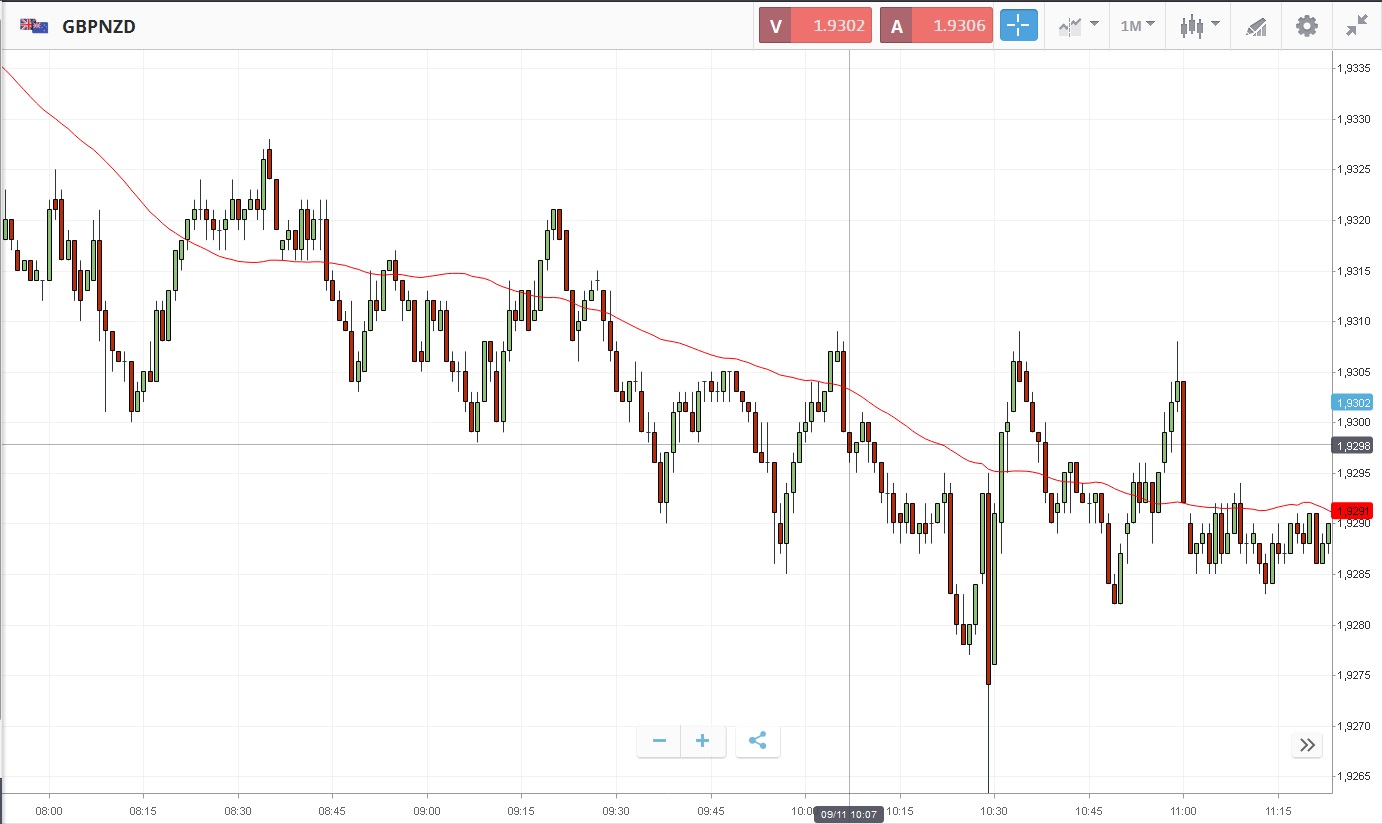Screen dimensions: 1382x824
Task: Click the buy price 1.9306 button
Action: pyautogui.click(x=936, y=26)
